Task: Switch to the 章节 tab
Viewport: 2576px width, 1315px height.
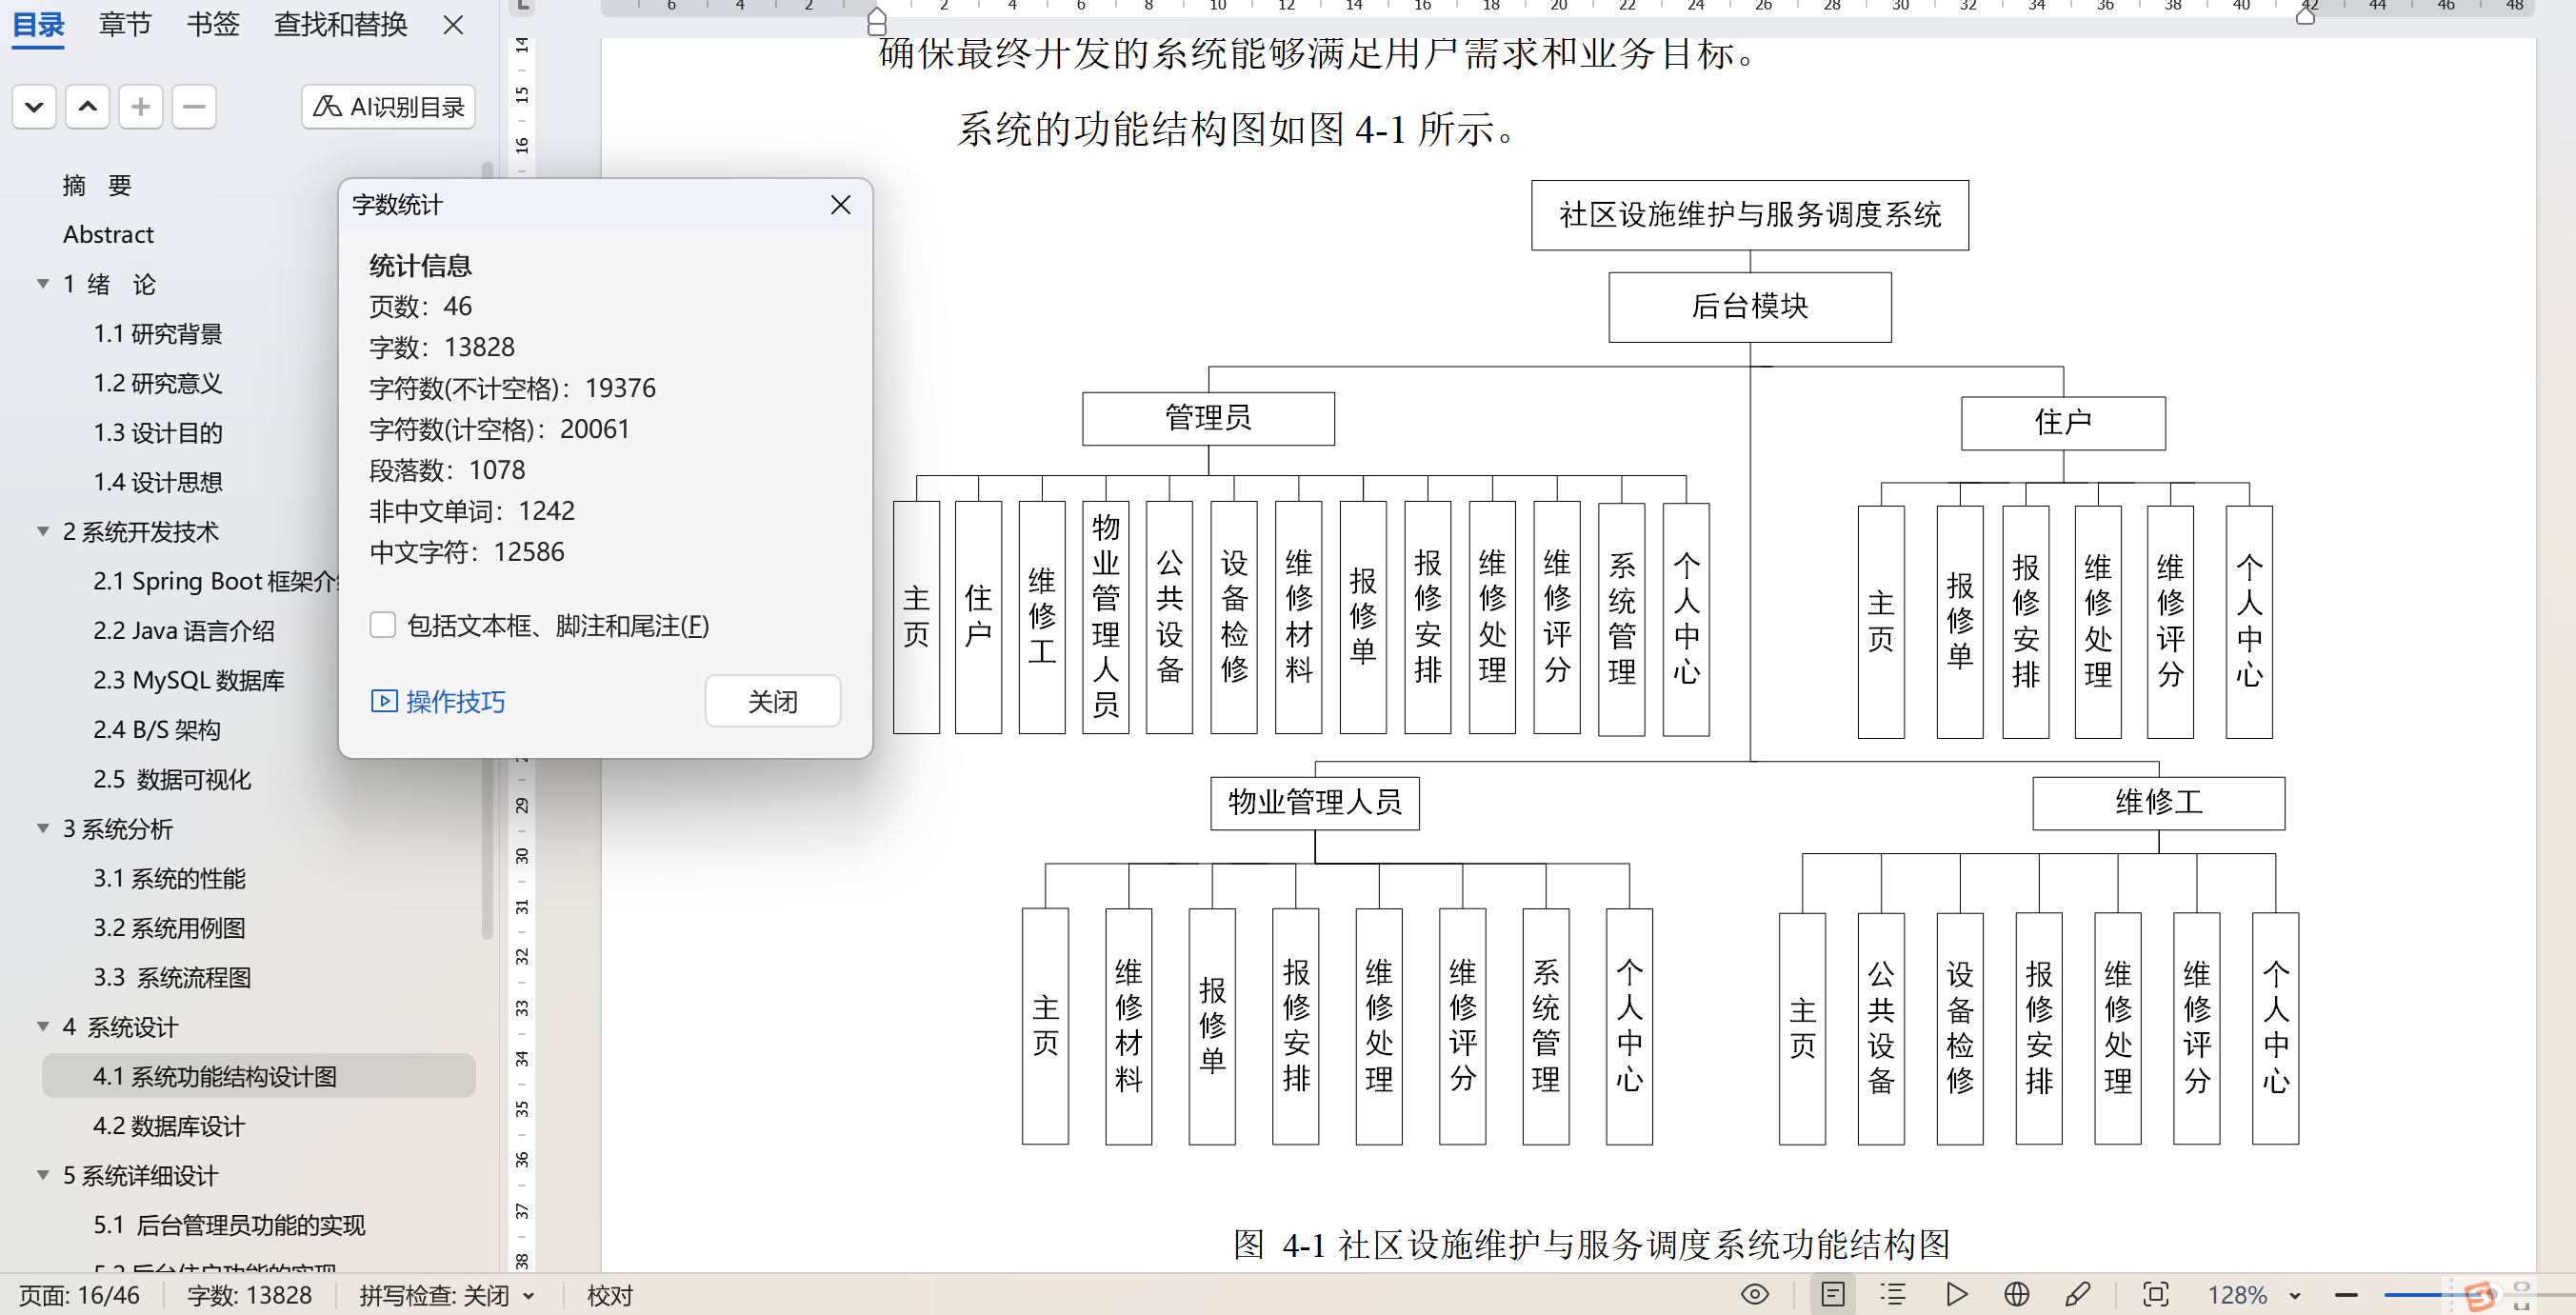Action: 125,24
